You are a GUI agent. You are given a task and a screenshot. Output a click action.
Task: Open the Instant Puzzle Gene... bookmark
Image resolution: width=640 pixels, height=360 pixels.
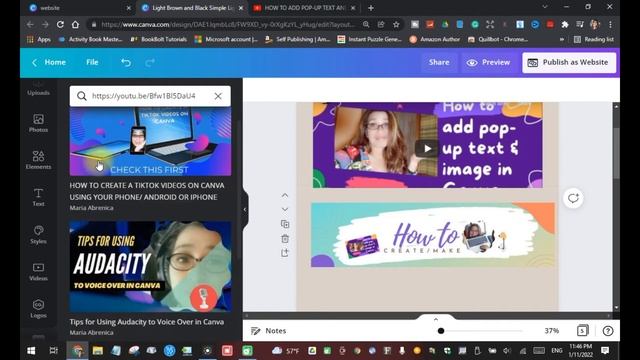(369, 40)
